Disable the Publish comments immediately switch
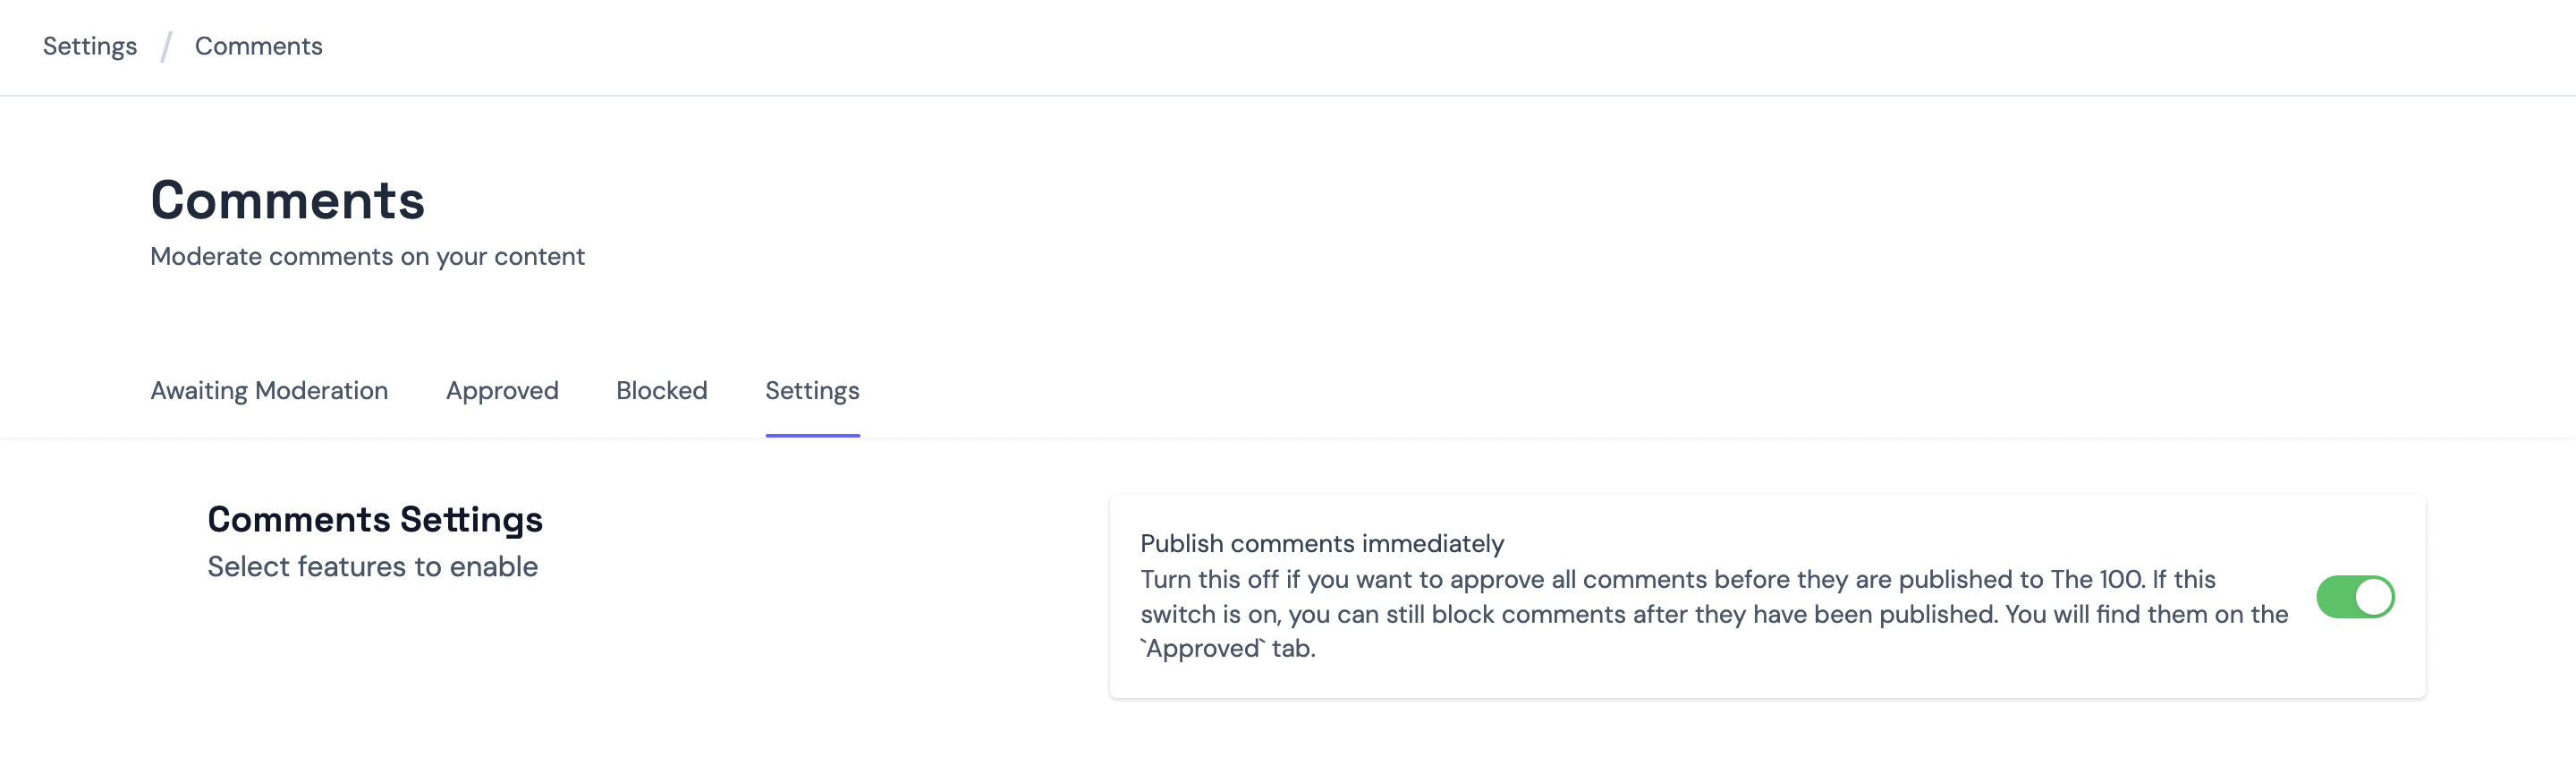 pos(2355,597)
